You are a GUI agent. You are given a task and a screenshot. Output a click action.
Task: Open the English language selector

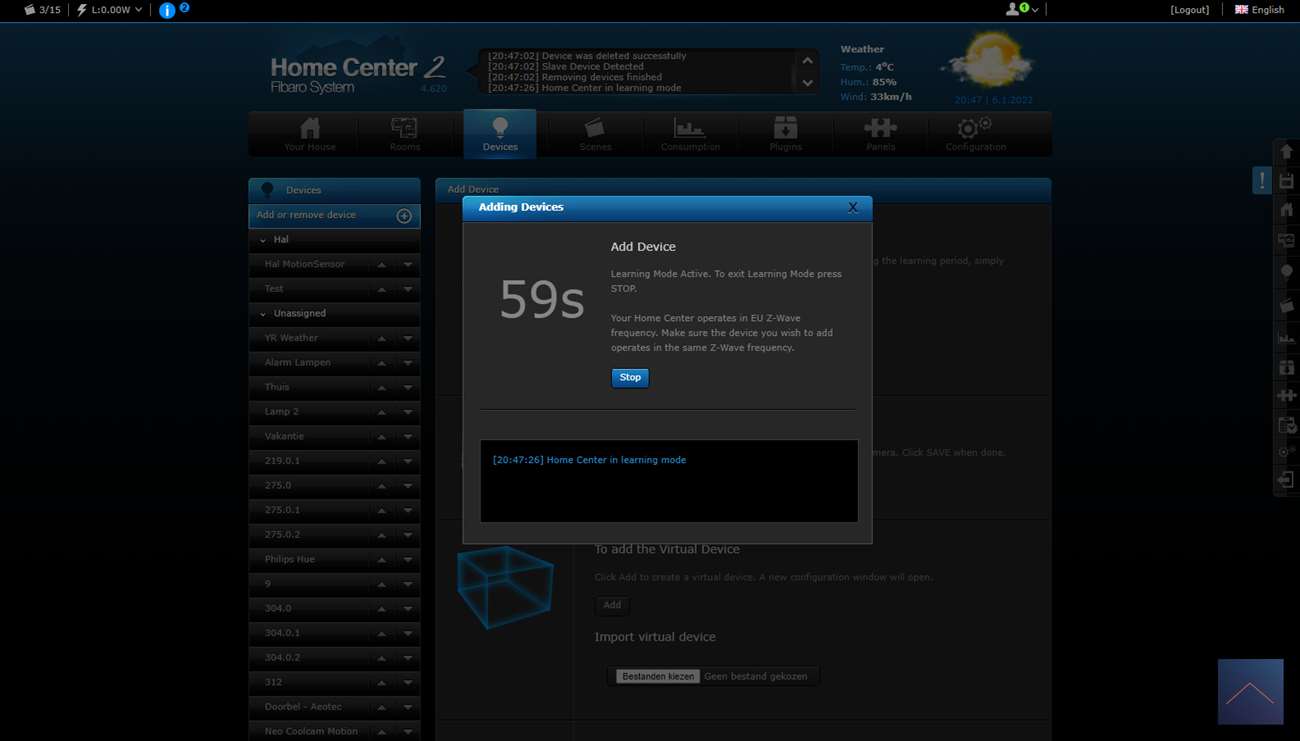coord(1259,10)
